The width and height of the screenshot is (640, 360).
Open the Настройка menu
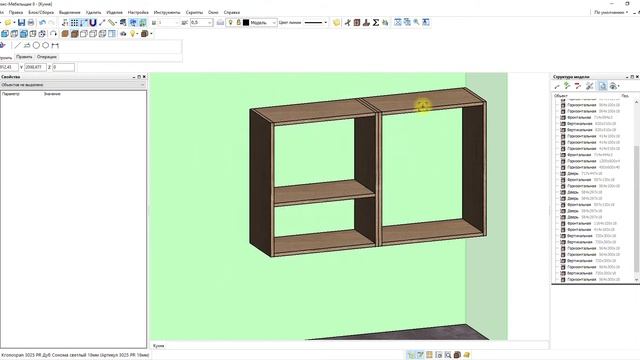pyautogui.click(x=138, y=13)
